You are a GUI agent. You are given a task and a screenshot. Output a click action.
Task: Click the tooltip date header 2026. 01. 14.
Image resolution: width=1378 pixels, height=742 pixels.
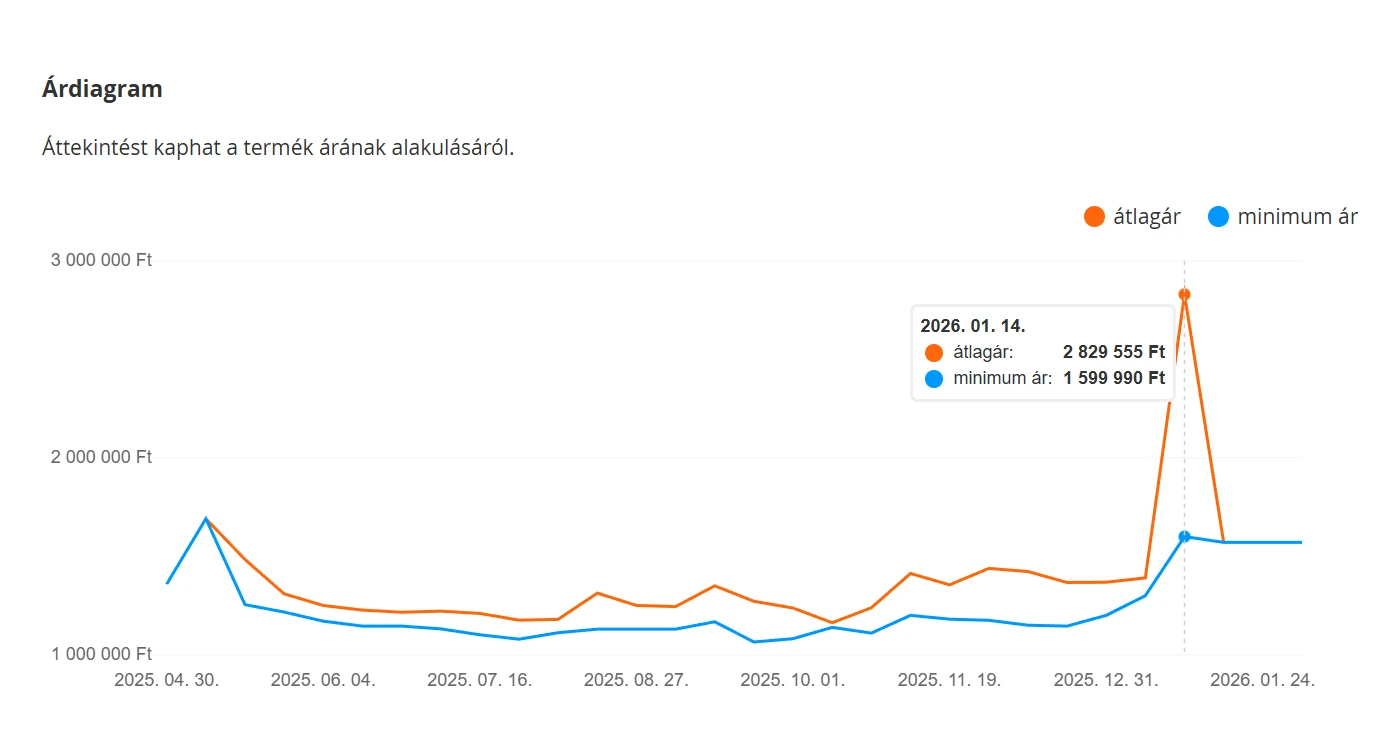(x=973, y=326)
